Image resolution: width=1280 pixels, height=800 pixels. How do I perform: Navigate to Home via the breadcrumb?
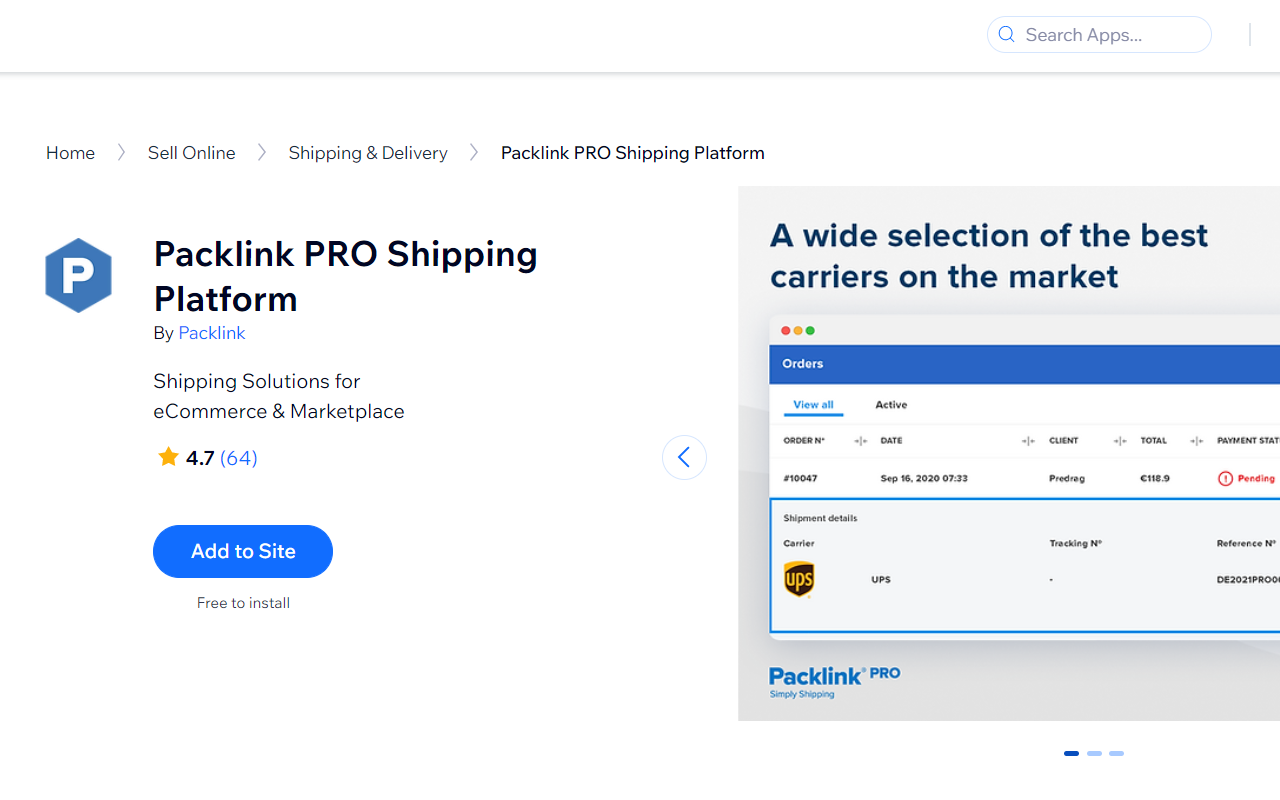click(70, 152)
